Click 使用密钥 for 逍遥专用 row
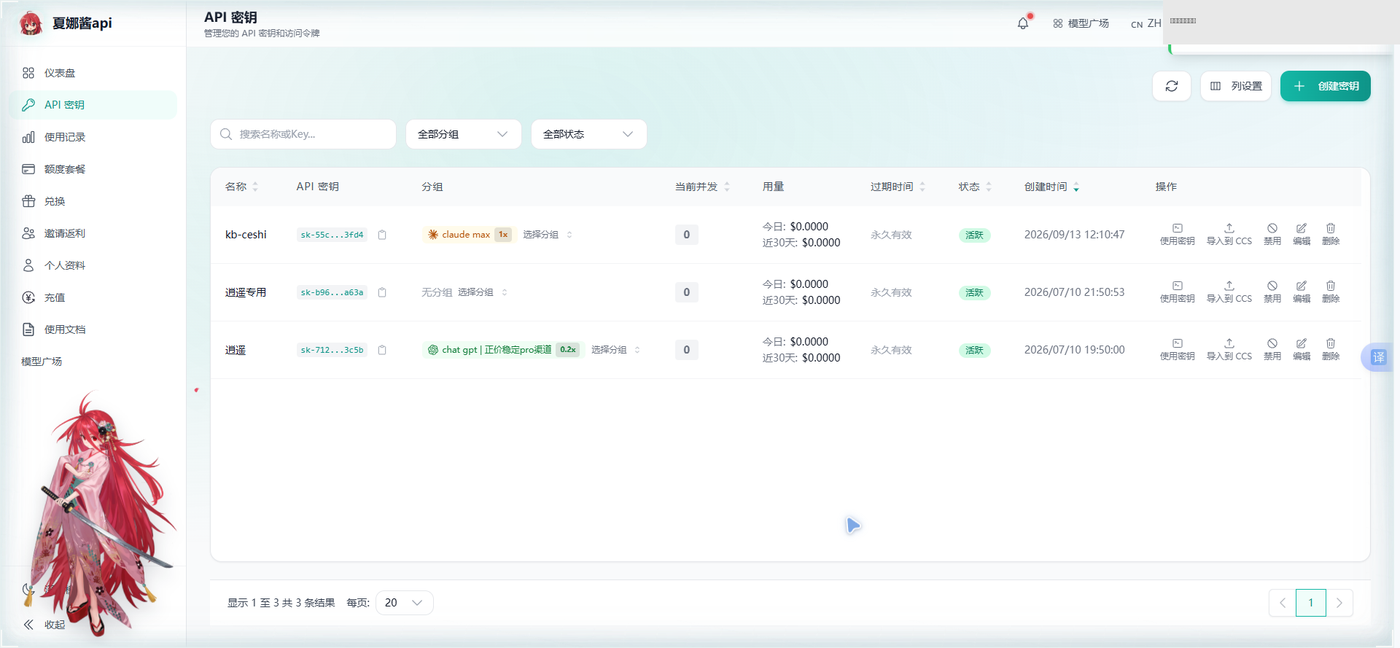Viewport: 1400px width, 648px height. pos(1177,292)
